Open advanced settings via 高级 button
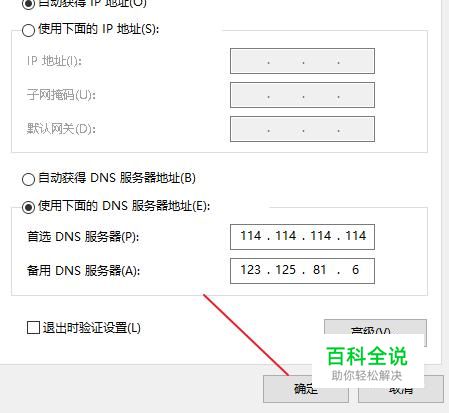 [x=375, y=328]
